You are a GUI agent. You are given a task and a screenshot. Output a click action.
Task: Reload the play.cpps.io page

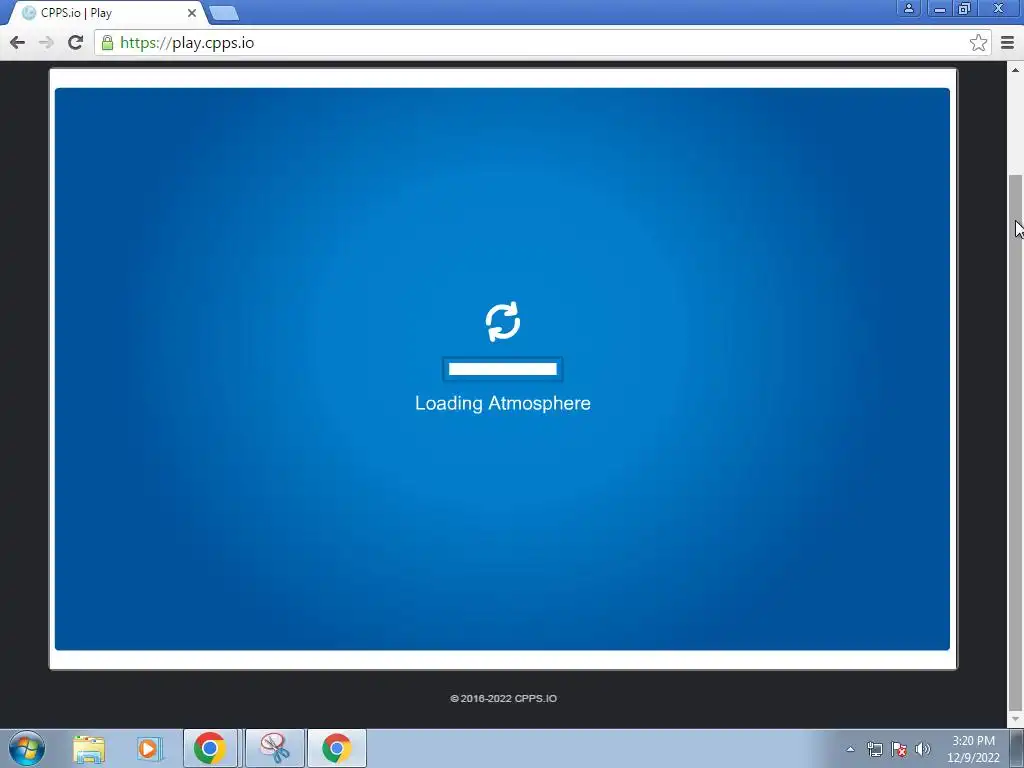76,43
